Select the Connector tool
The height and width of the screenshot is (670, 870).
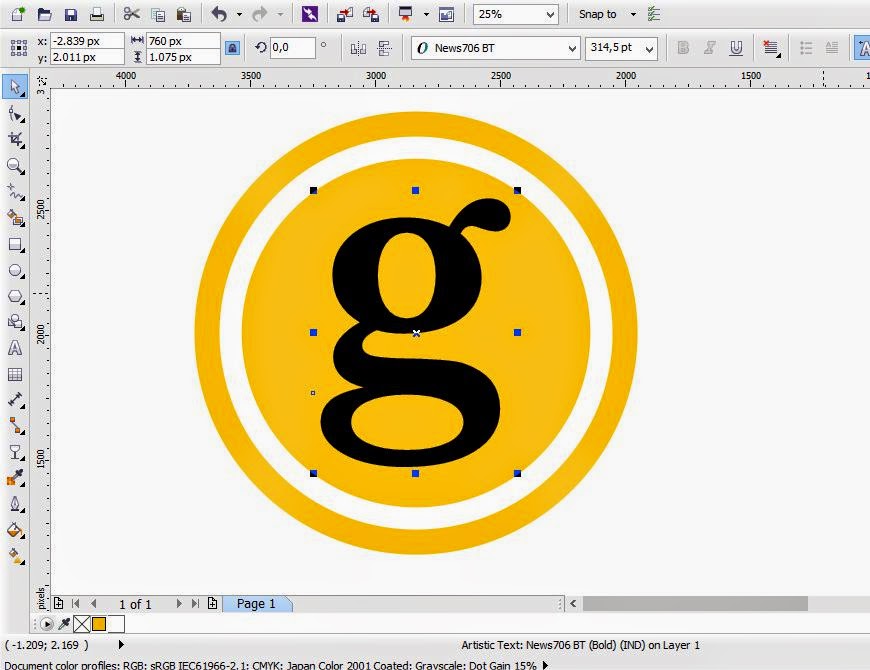pos(16,426)
